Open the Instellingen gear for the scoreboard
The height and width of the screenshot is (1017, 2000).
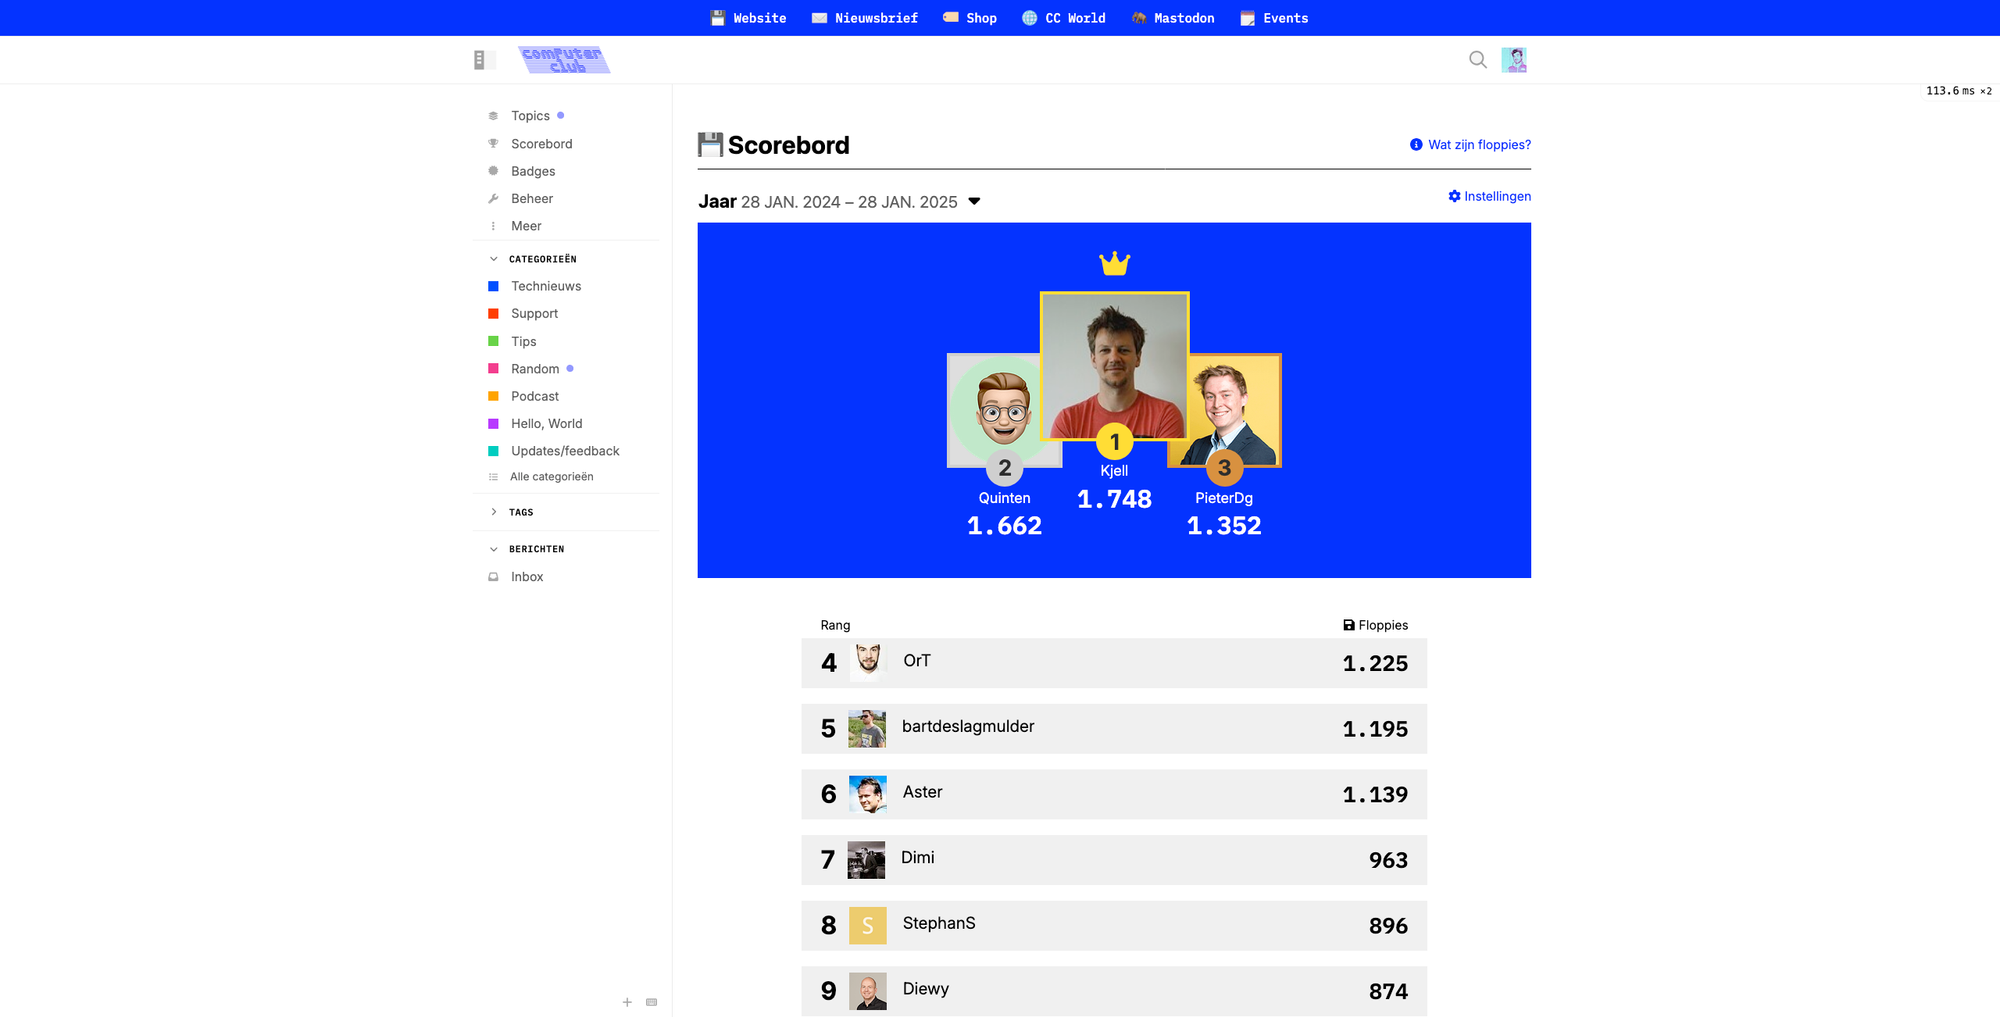1489,196
